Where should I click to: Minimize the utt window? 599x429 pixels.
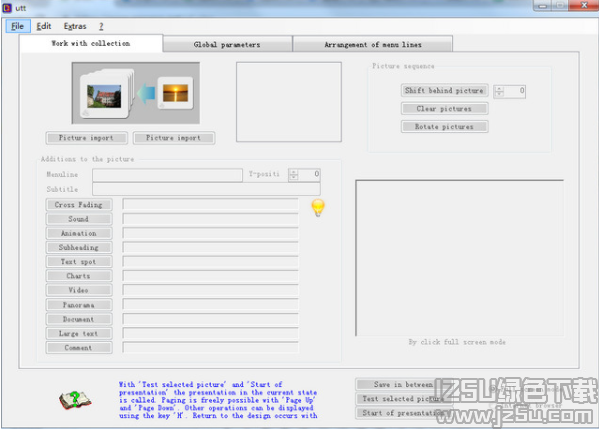[542, 5]
